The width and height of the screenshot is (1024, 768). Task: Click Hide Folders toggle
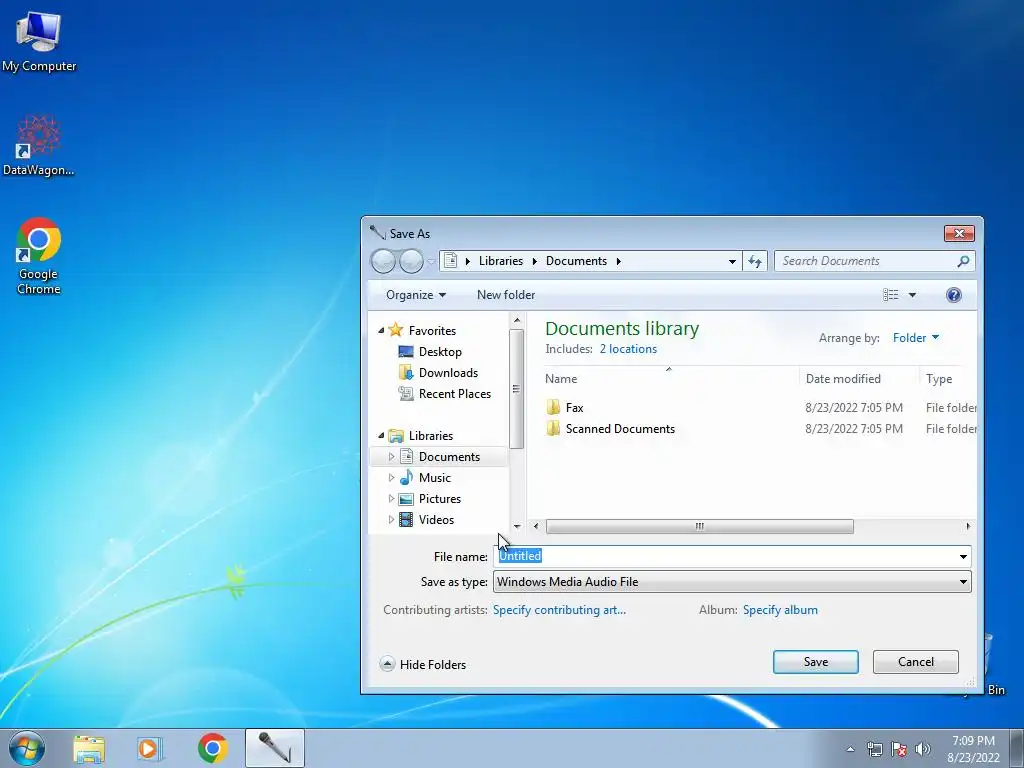(x=423, y=665)
